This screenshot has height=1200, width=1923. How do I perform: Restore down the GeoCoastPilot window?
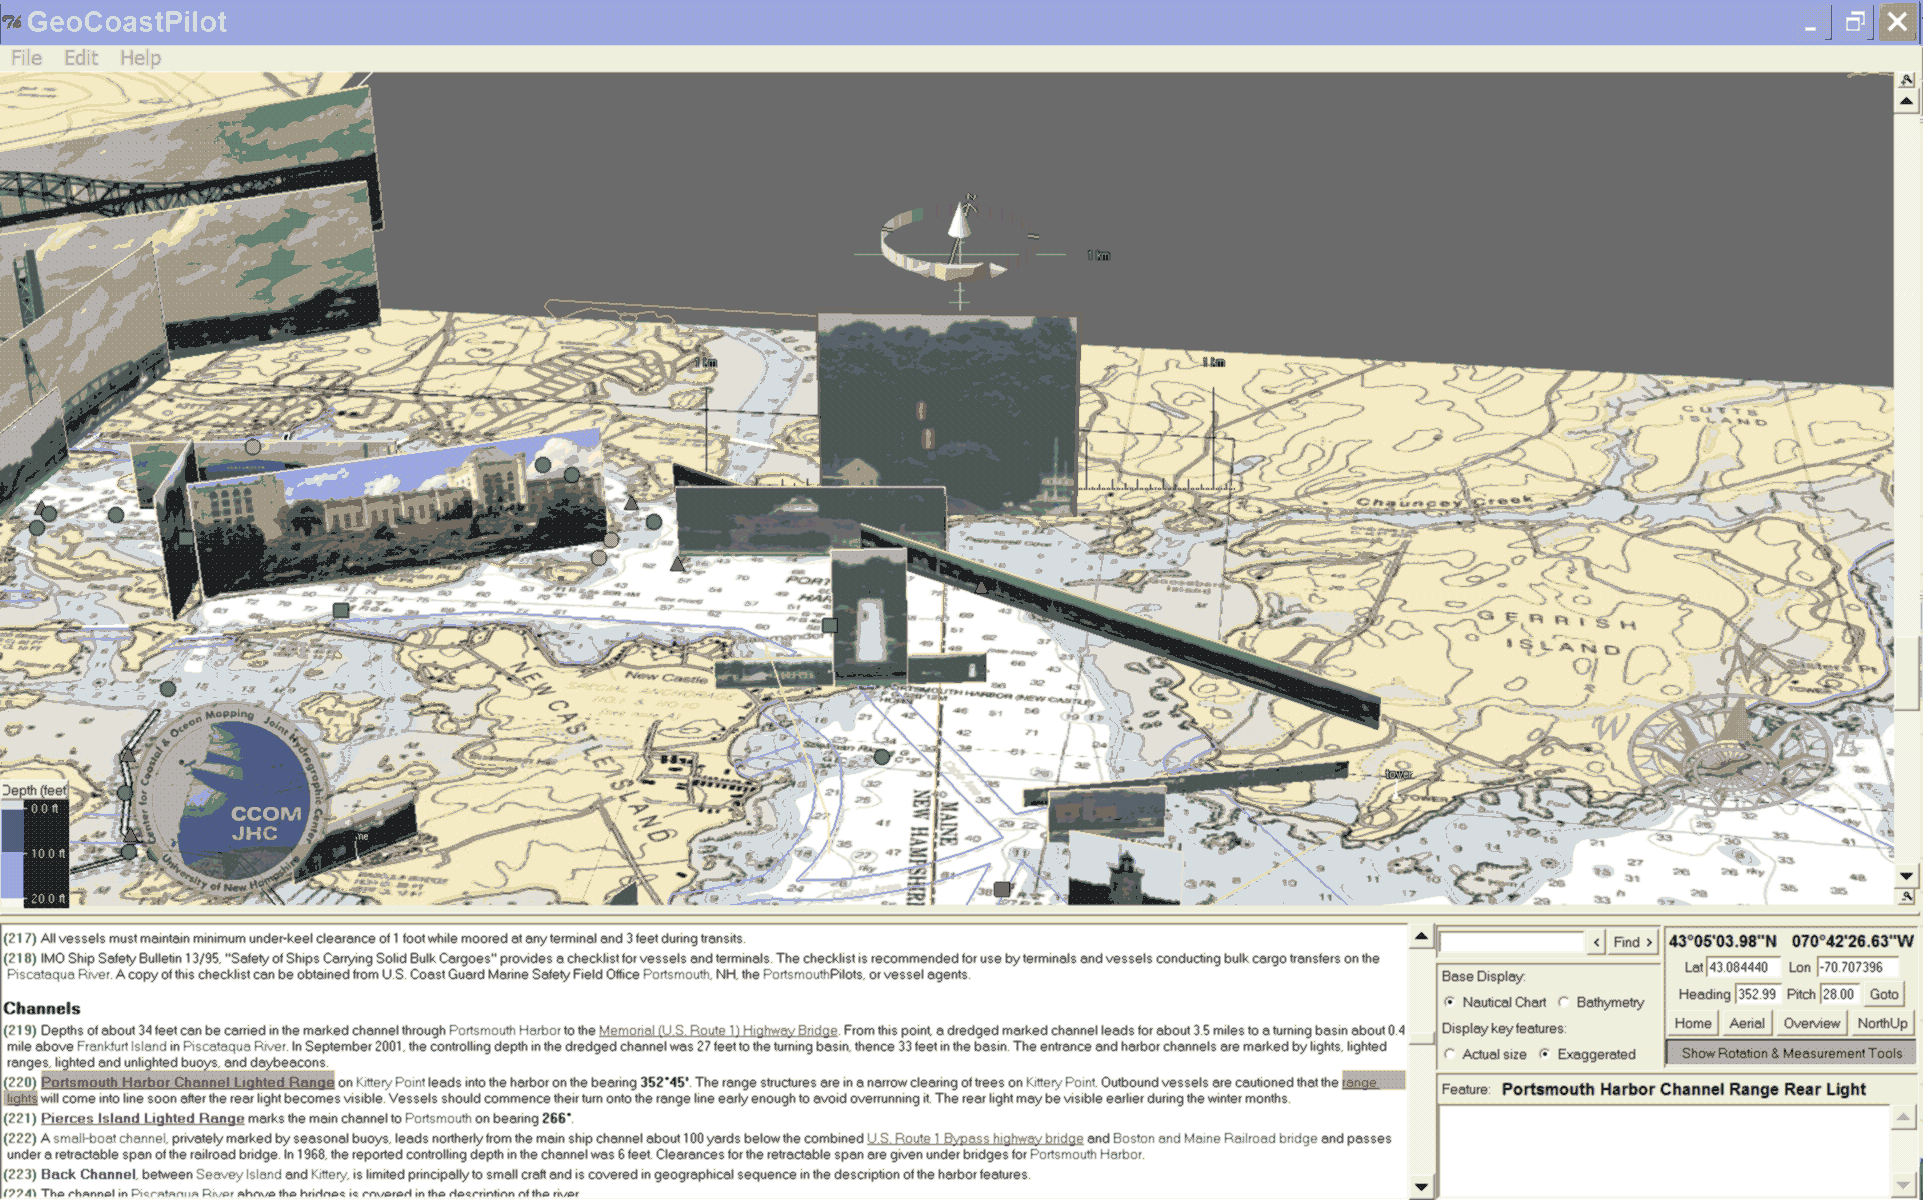point(1855,22)
